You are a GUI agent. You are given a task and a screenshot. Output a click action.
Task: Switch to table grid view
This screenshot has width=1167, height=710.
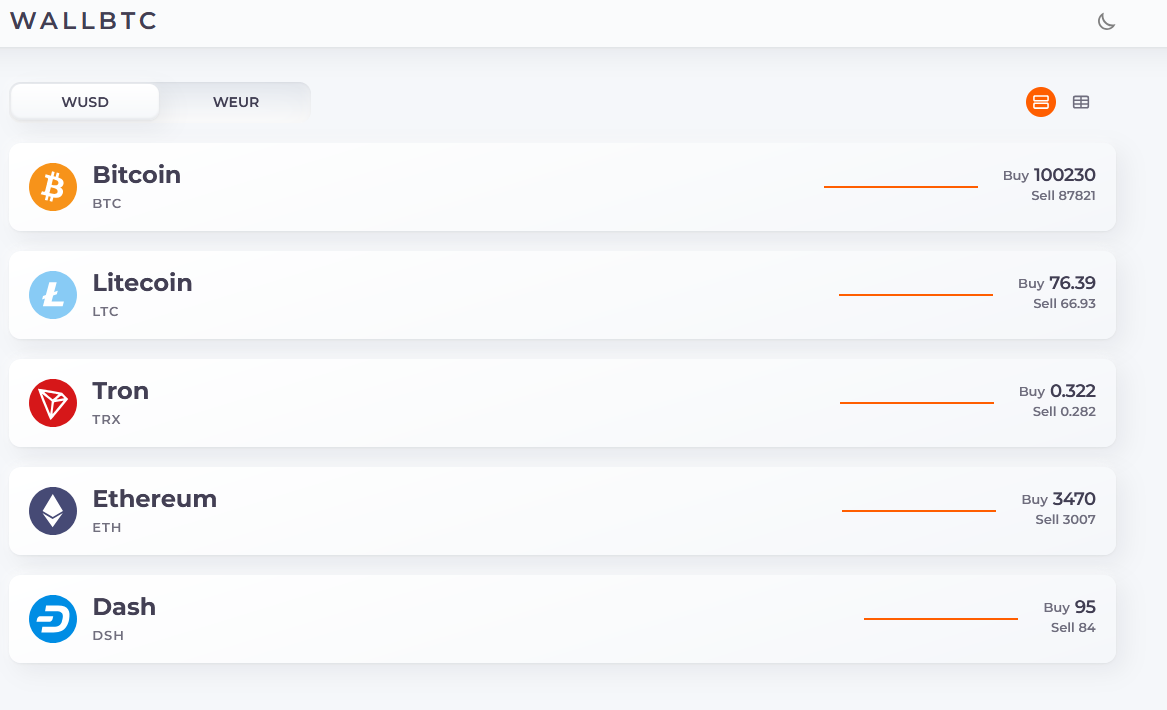1081,102
